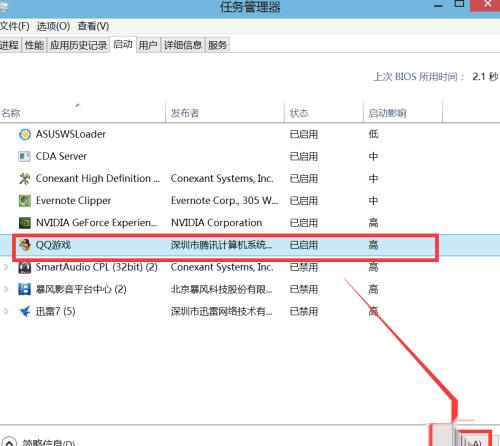Switch to the 性能 tab
Screen dimensions: 500x446
34,45
